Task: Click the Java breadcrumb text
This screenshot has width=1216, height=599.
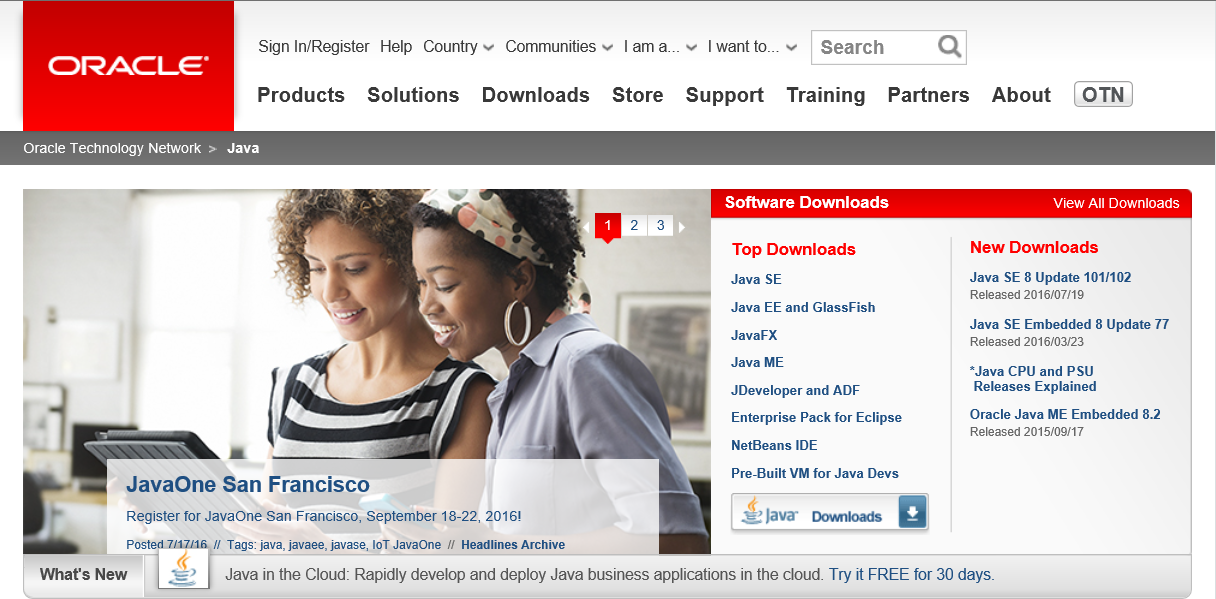Action: click(243, 148)
